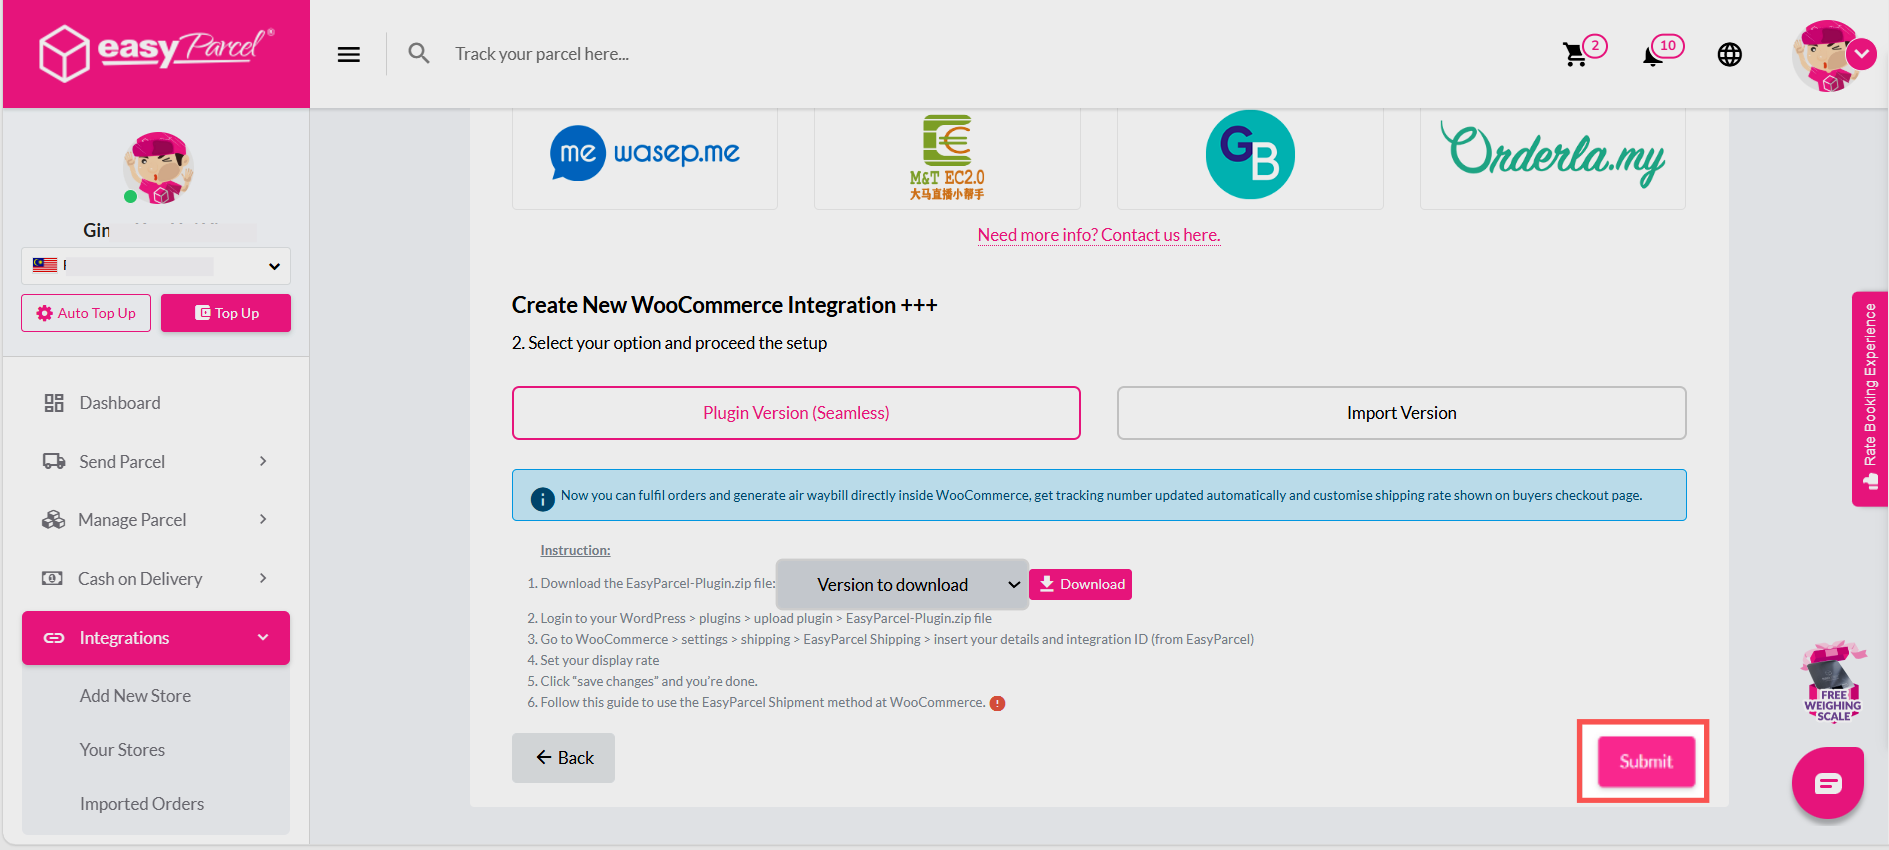Open the Version to download dropdown
The width and height of the screenshot is (1889, 850).
click(x=902, y=585)
